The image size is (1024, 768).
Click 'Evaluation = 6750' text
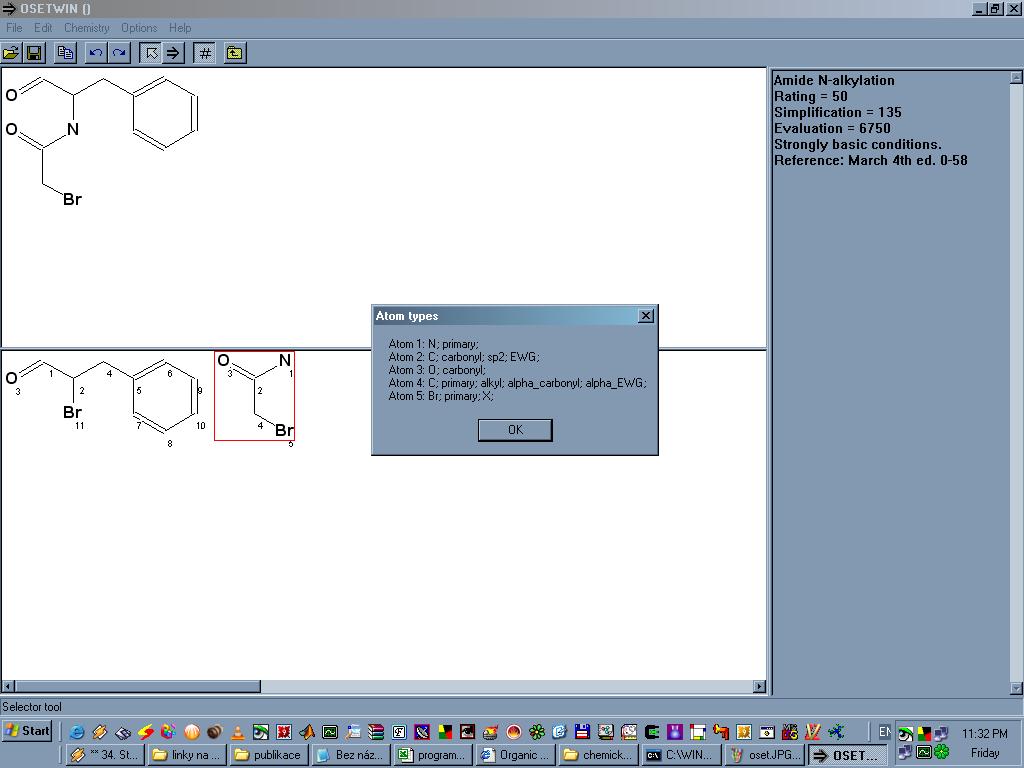832,129
